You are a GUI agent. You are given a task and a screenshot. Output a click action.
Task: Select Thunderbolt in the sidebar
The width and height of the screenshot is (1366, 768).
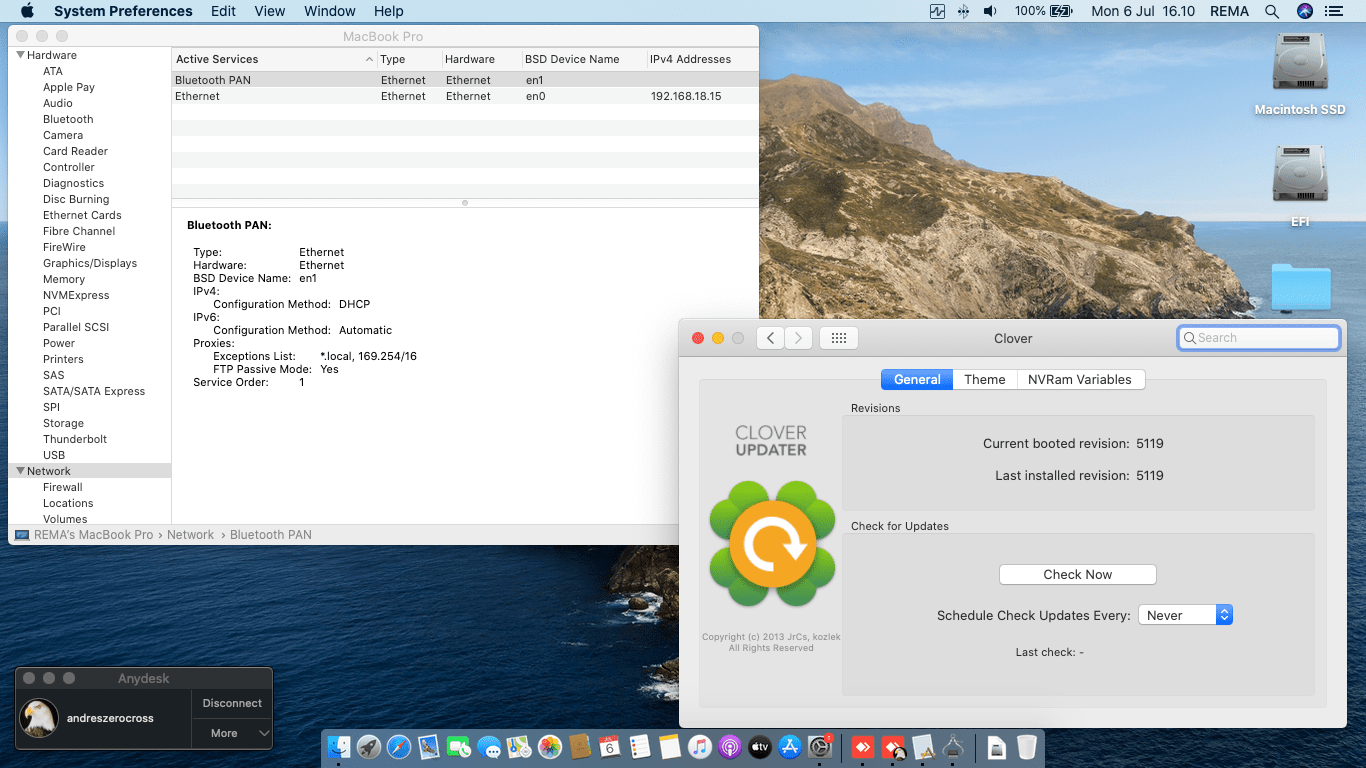(75, 439)
